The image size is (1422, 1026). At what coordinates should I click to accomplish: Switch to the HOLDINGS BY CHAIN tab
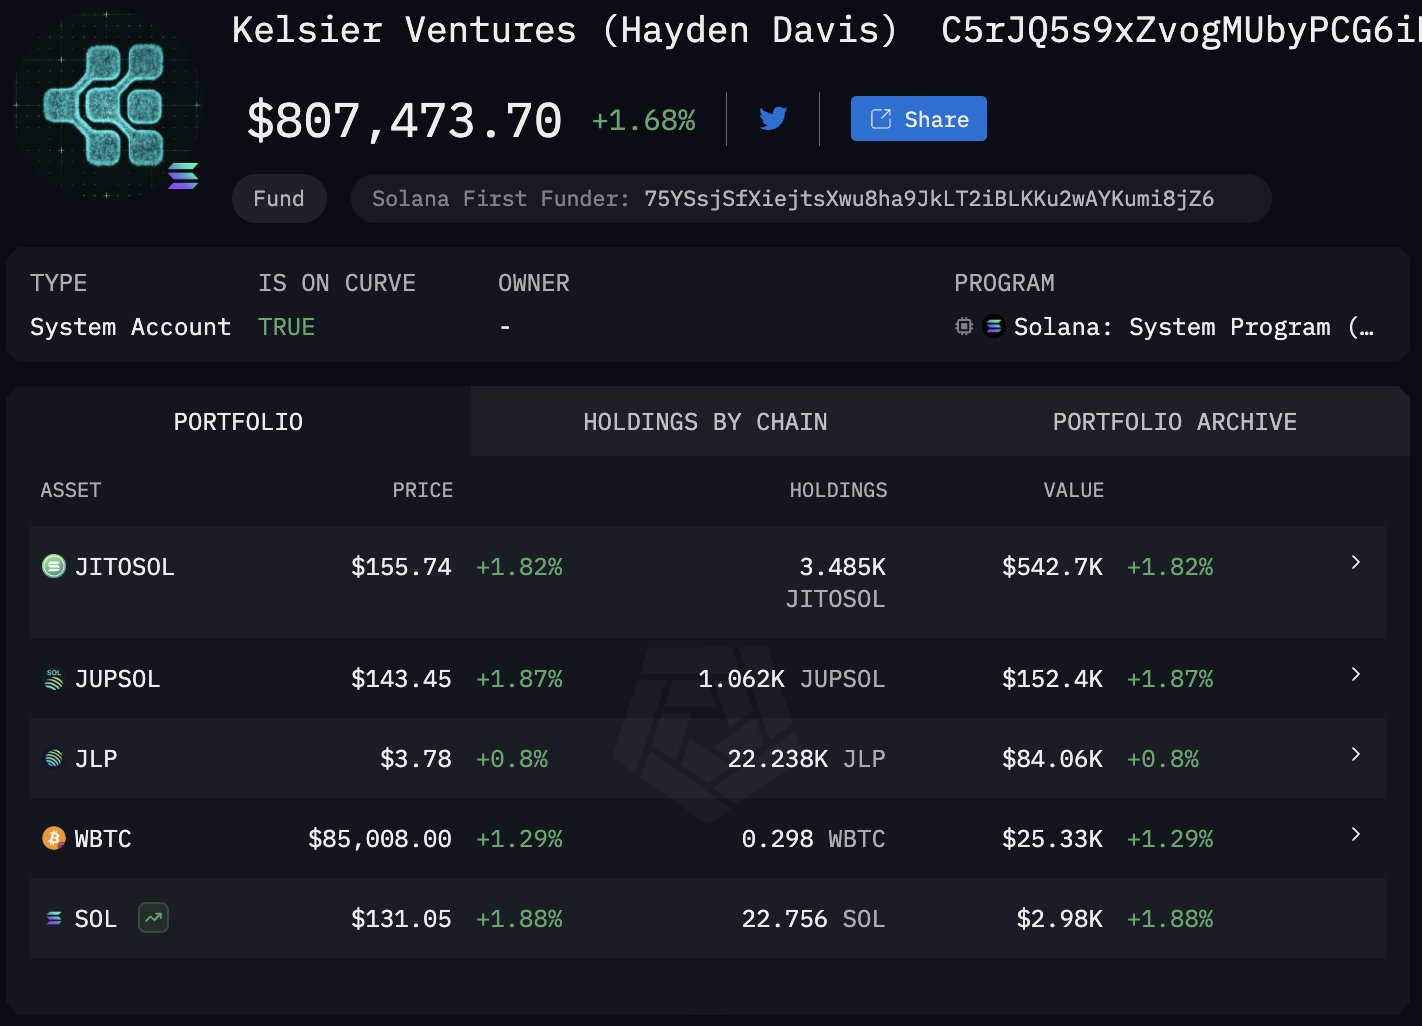705,422
